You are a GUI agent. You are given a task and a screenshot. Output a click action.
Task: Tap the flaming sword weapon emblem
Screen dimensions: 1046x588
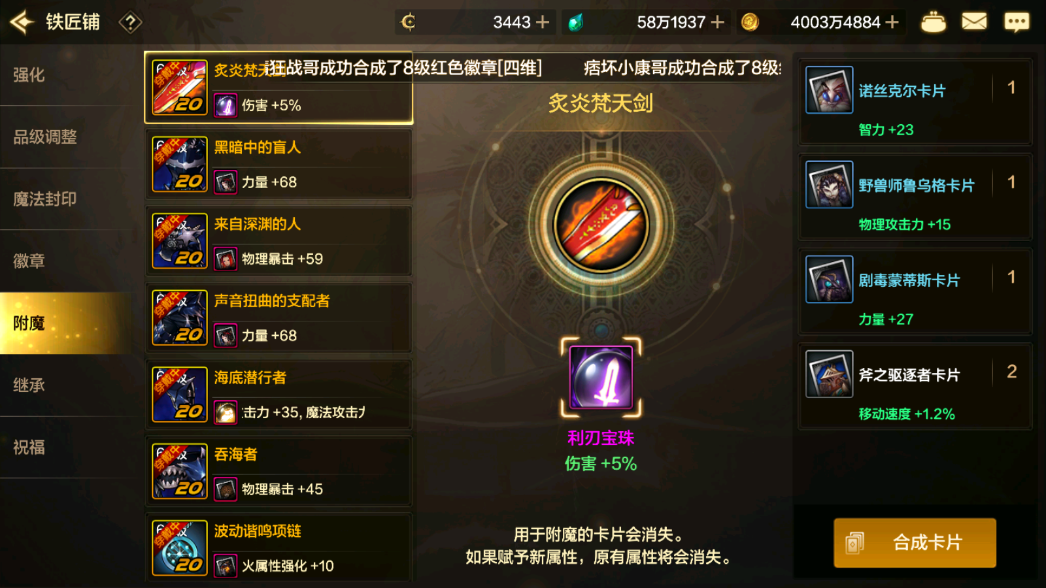click(x=600, y=225)
